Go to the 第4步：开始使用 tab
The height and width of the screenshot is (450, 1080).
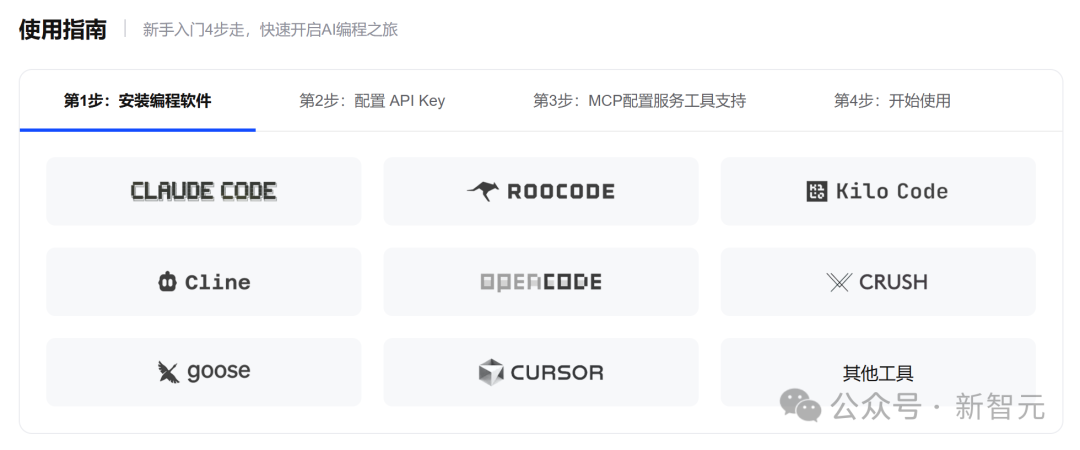pos(892,101)
